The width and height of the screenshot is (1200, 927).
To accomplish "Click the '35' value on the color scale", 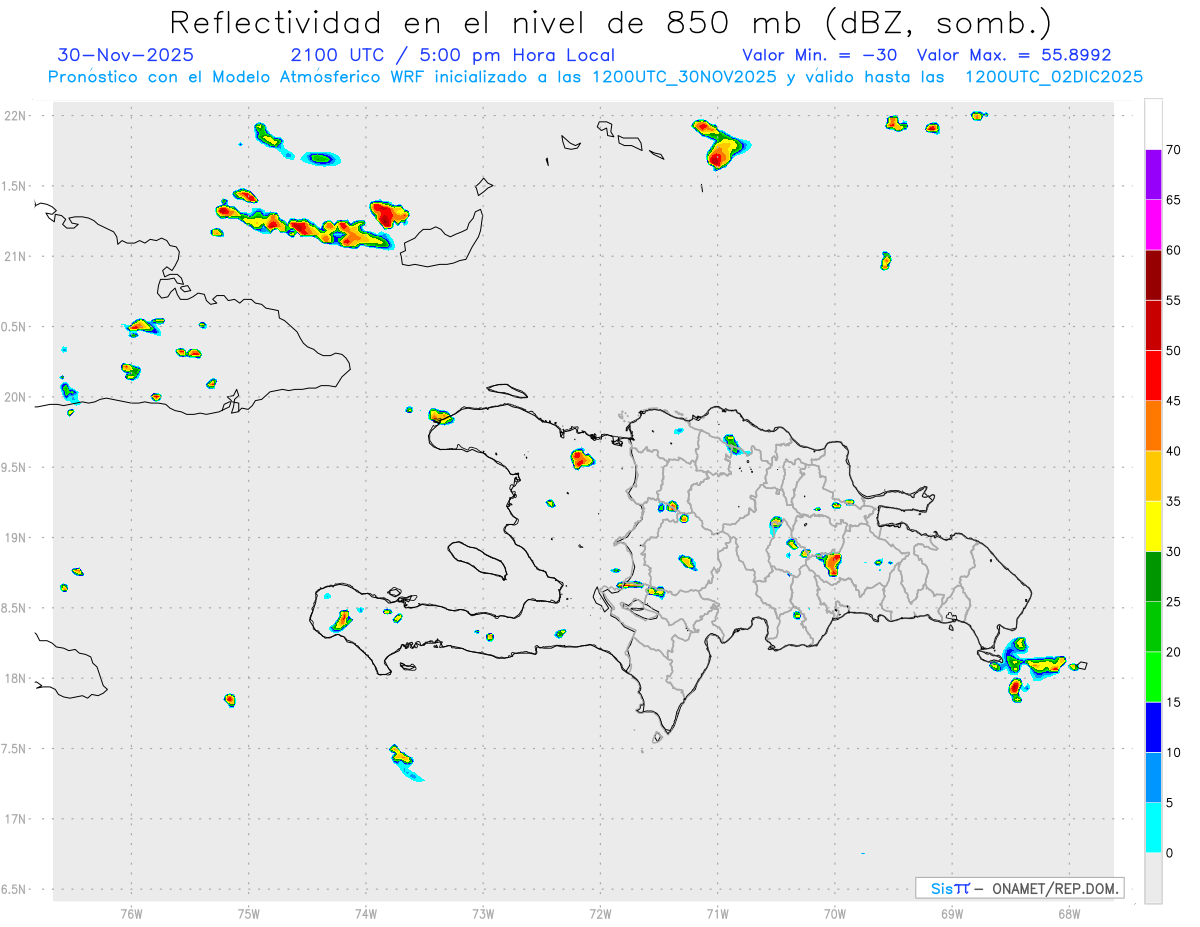I will click(x=1173, y=501).
